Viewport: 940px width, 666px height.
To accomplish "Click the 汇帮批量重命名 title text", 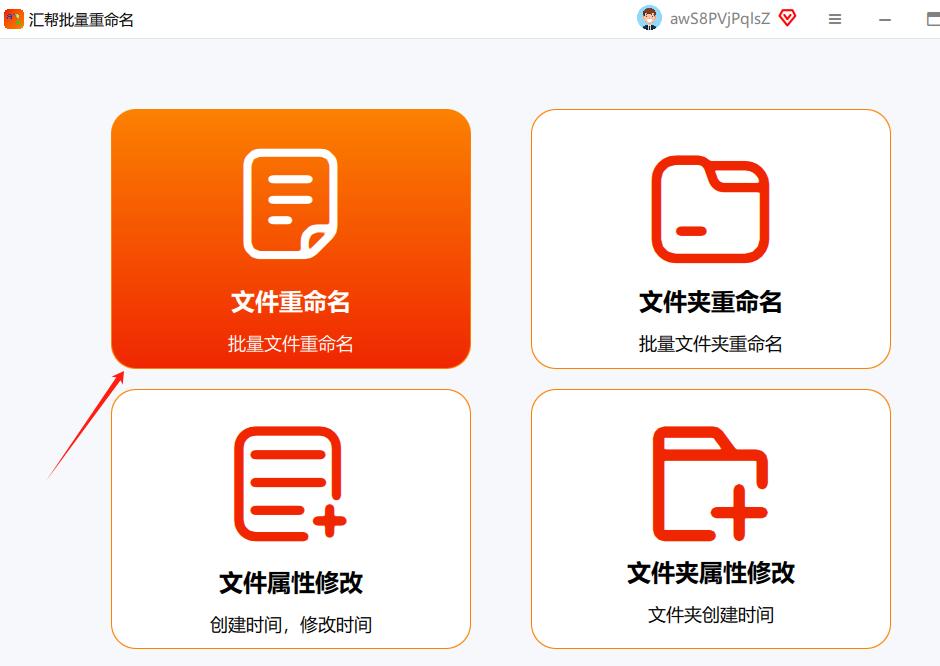I will pos(82,20).
